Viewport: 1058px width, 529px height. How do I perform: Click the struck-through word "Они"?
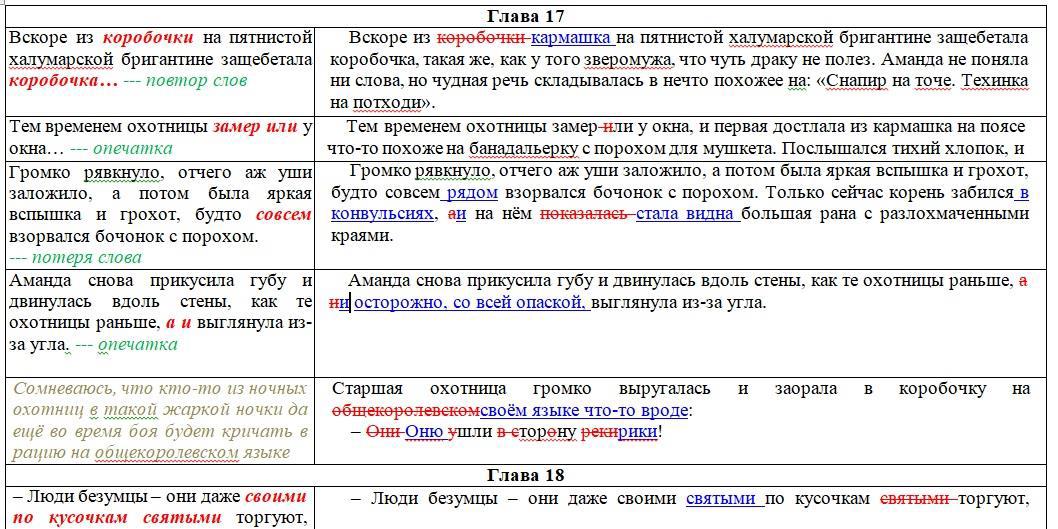coord(384,433)
